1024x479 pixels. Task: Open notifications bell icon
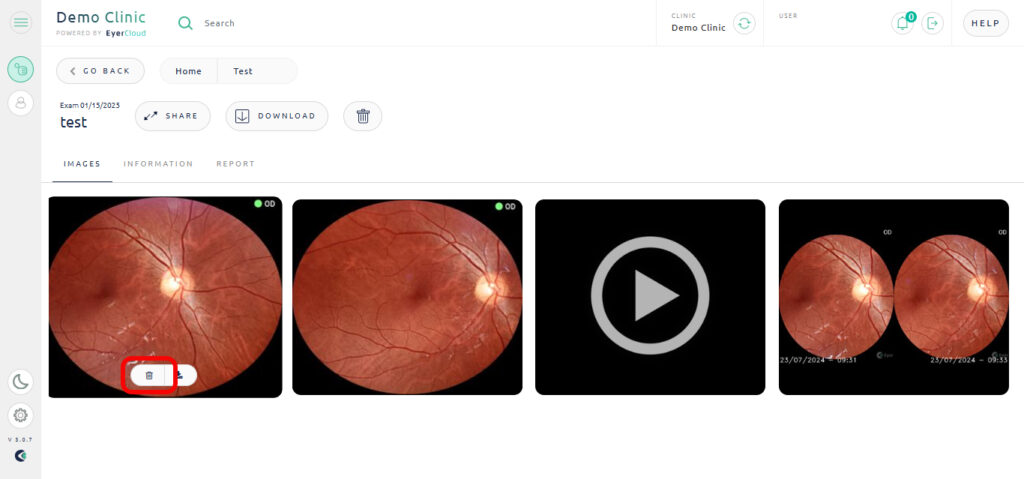coord(903,24)
